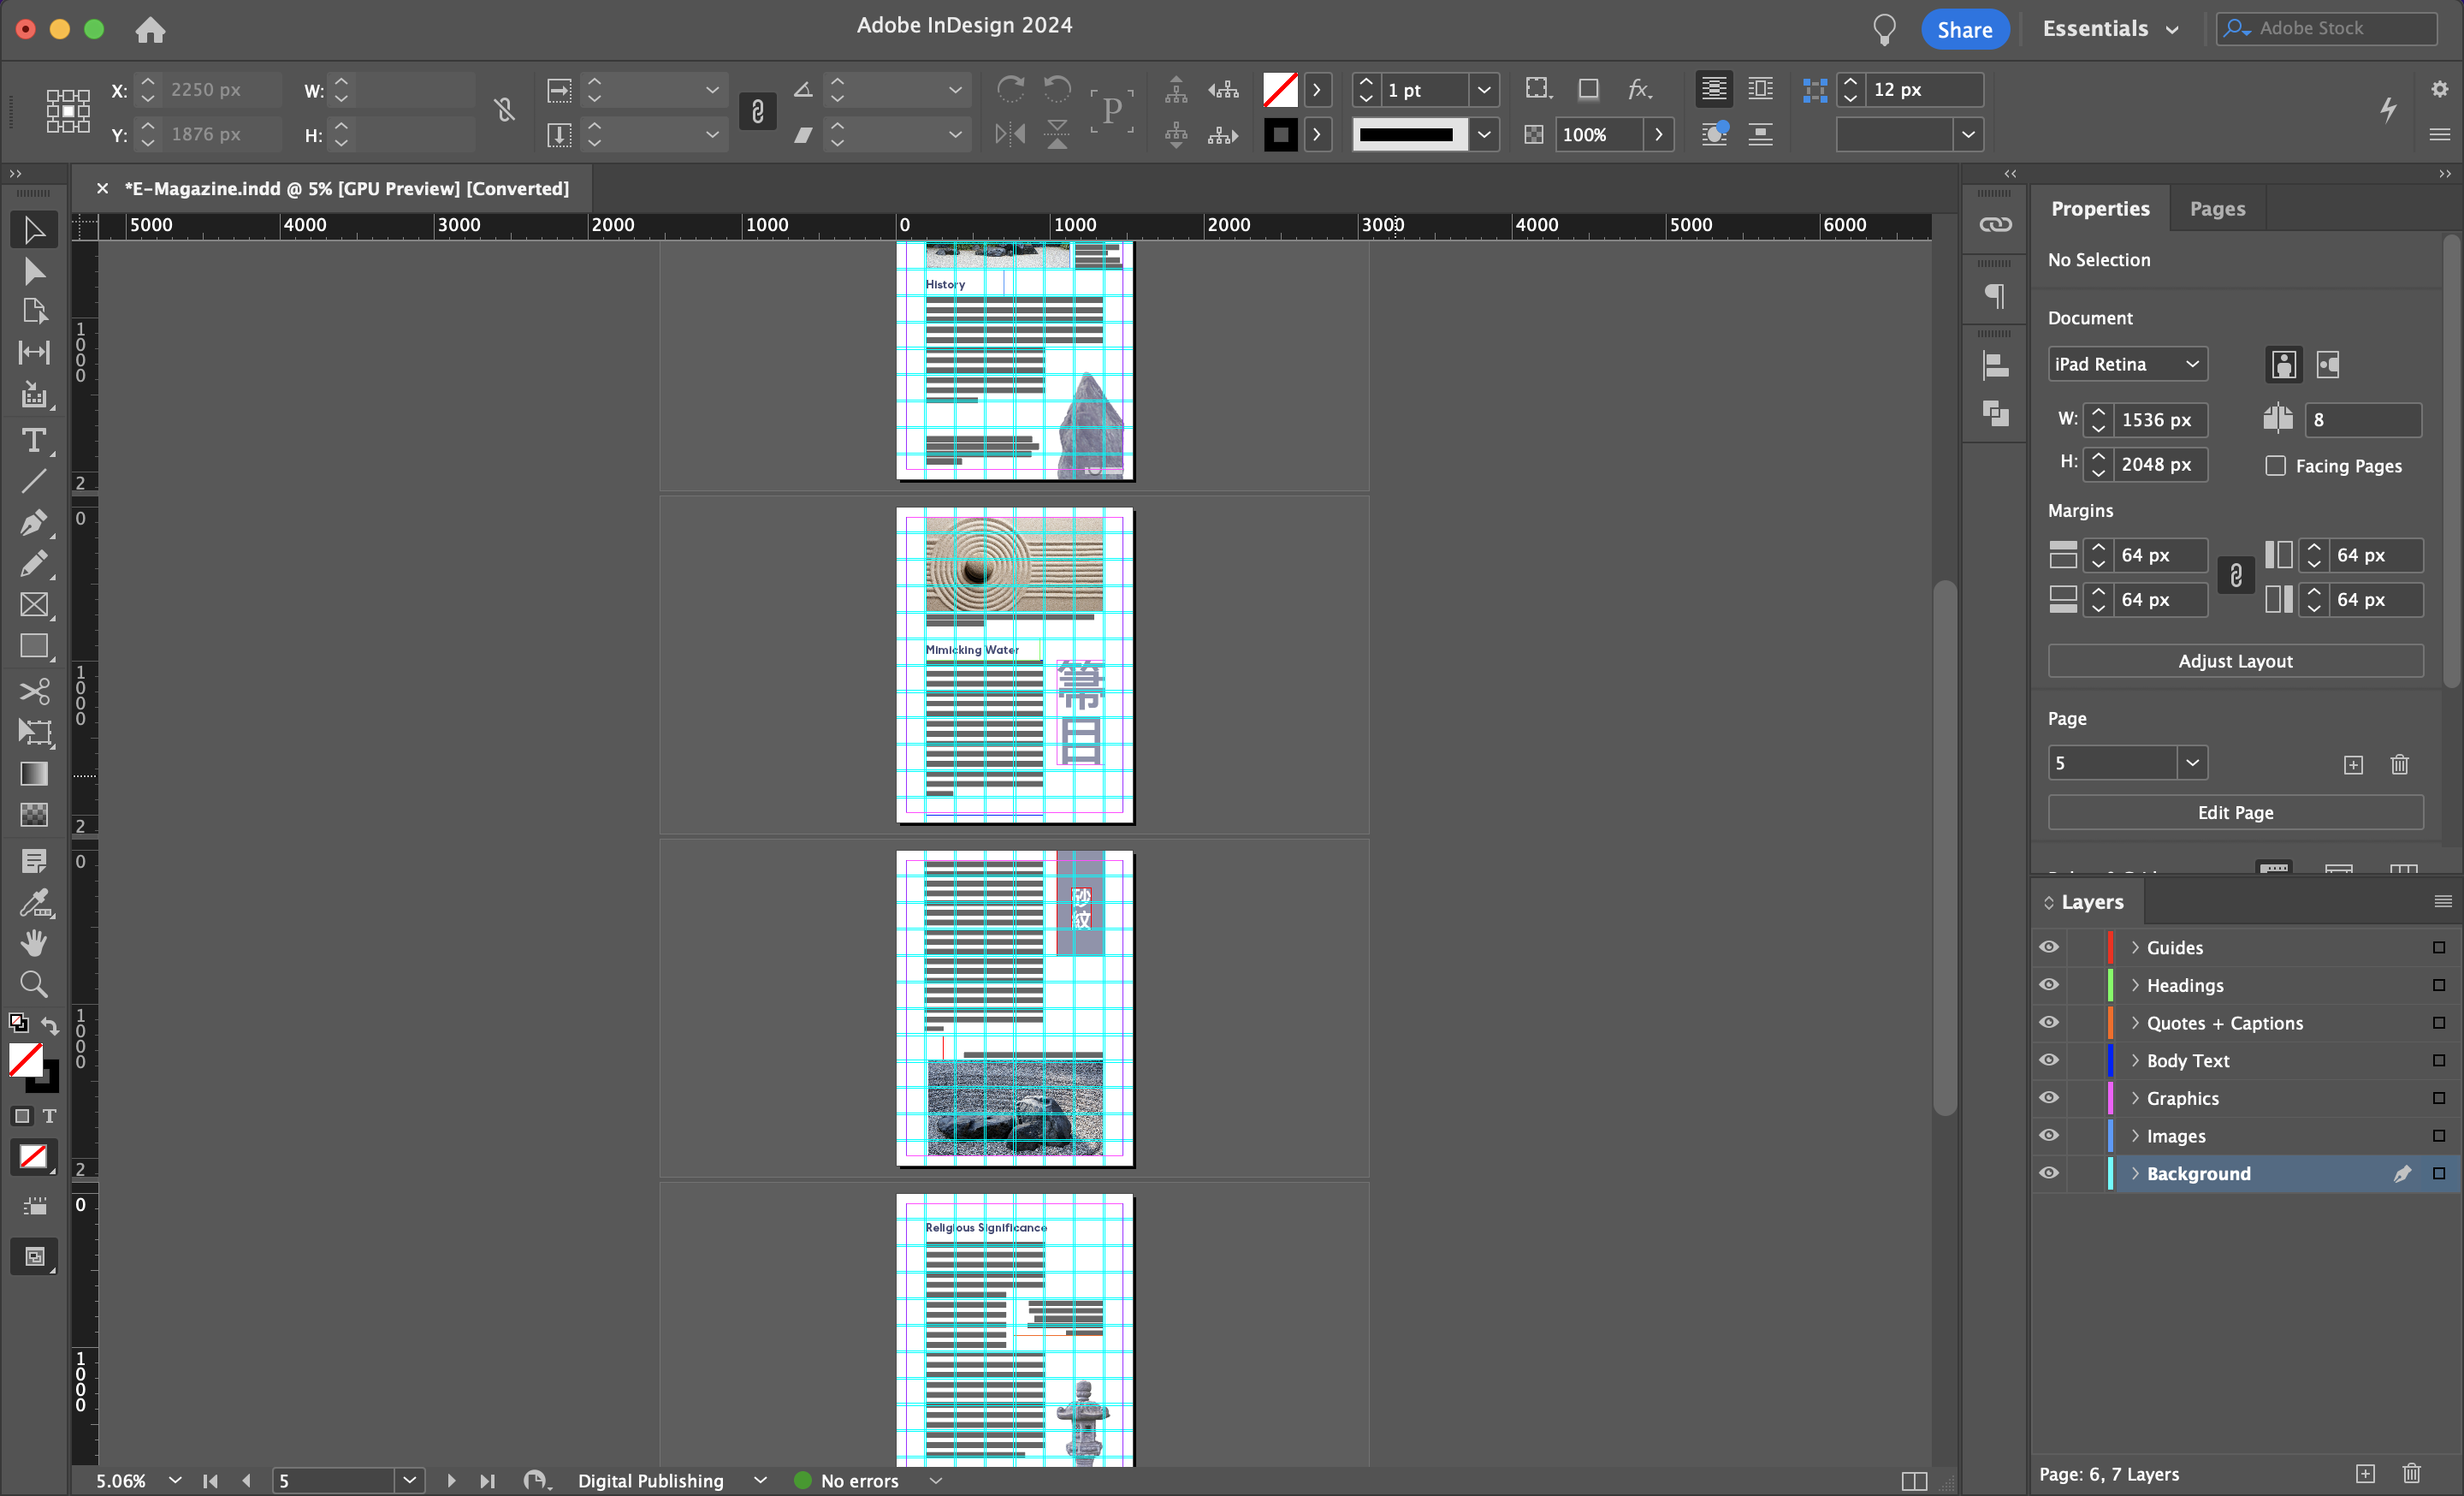Open the control bar panel menu
This screenshot has height=1496, width=2464.
click(x=2440, y=135)
